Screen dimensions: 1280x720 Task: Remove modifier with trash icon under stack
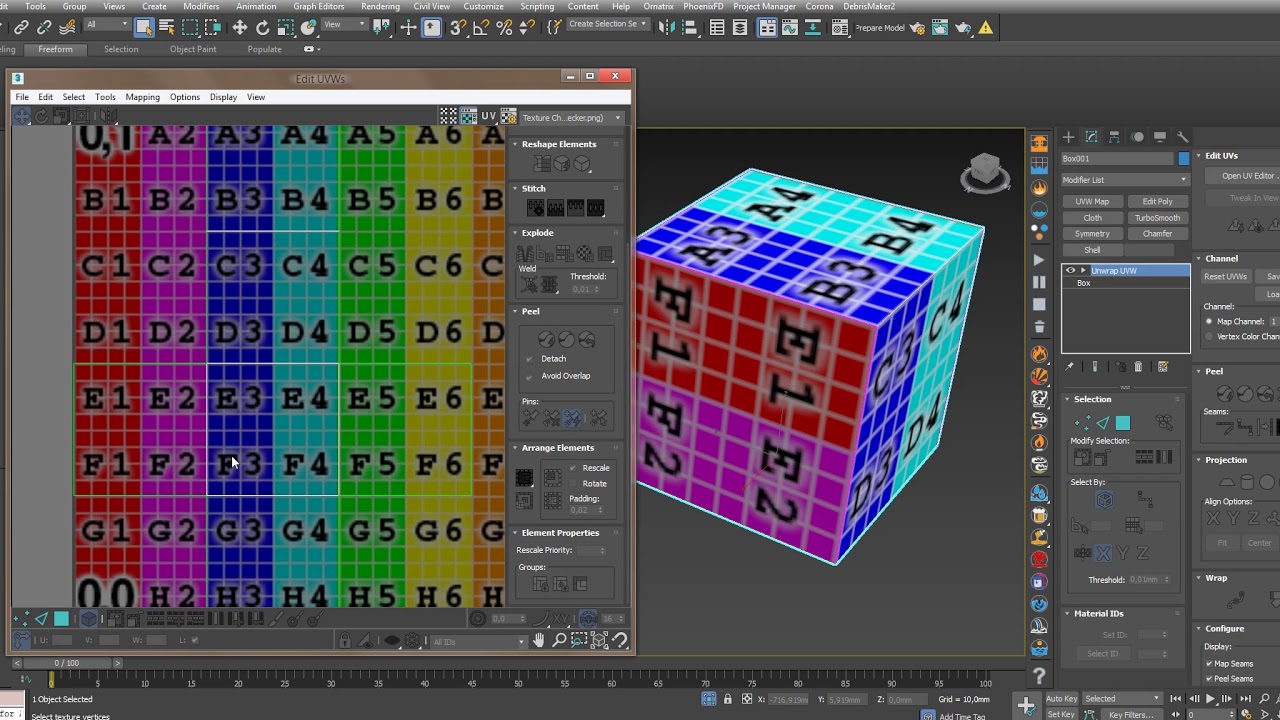point(1138,367)
